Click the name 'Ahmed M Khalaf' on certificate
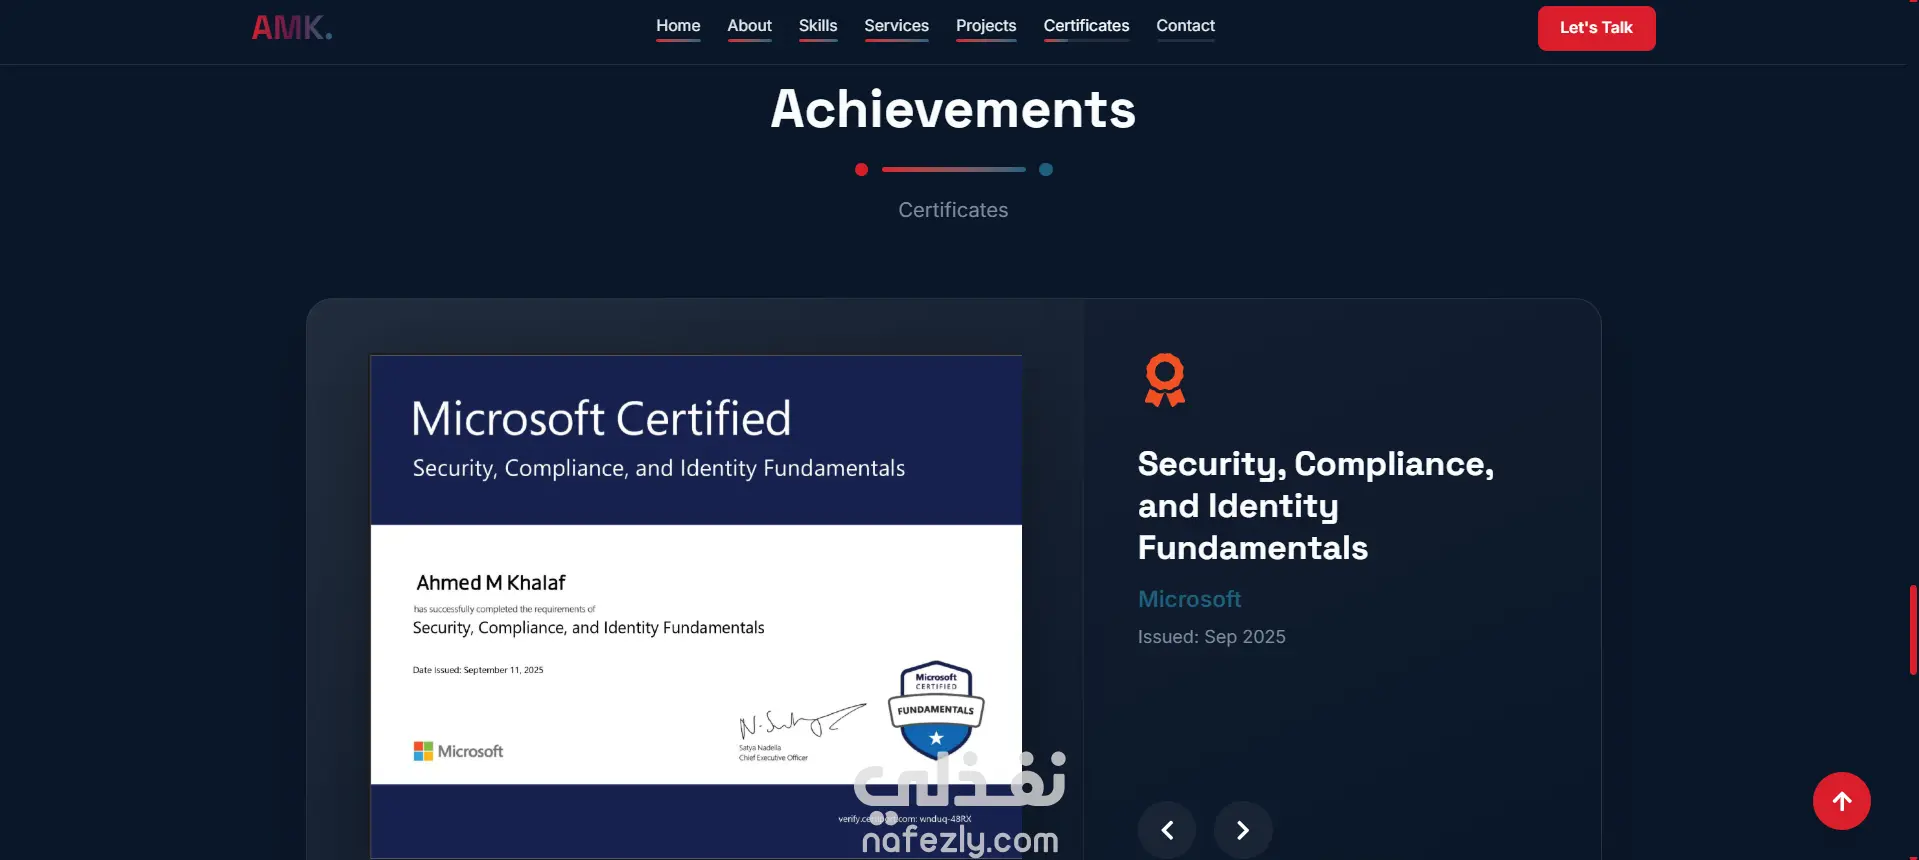The height and width of the screenshot is (860, 1919). point(490,583)
